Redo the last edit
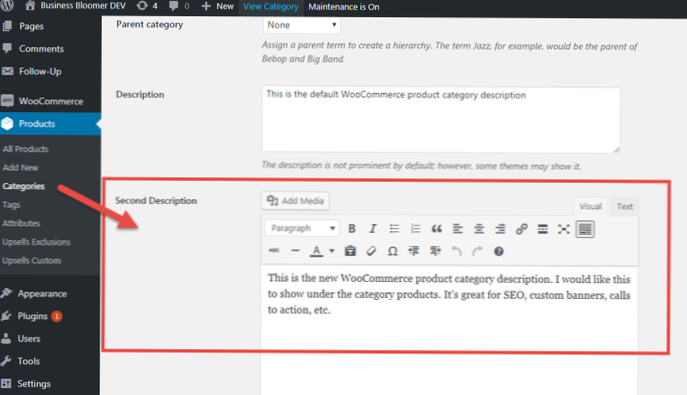Image resolution: width=687 pixels, height=395 pixels. click(477, 251)
